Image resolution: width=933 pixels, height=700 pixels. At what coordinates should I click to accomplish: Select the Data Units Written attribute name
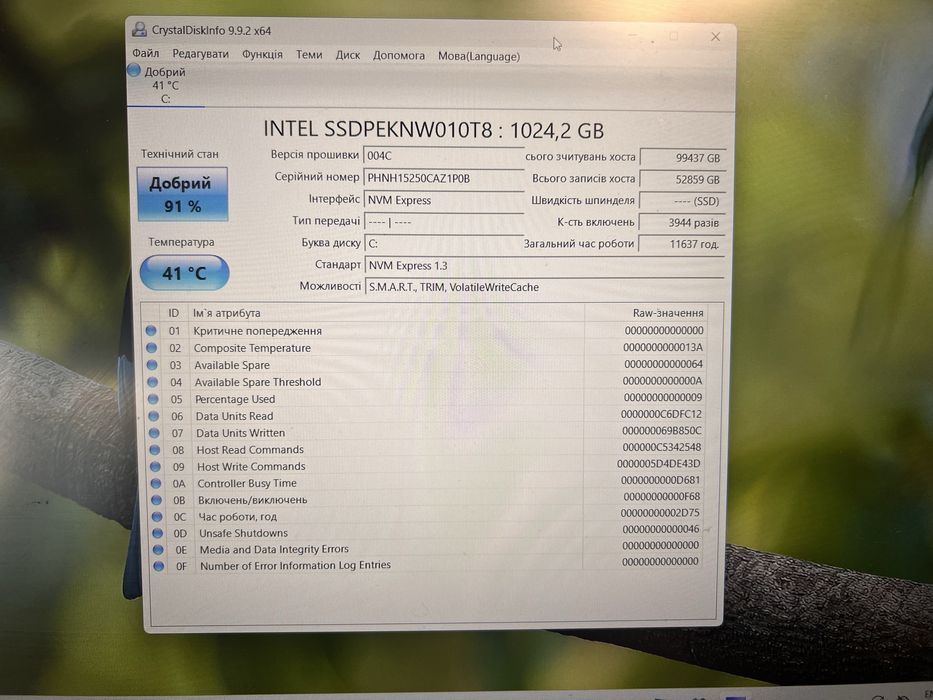pos(240,433)
